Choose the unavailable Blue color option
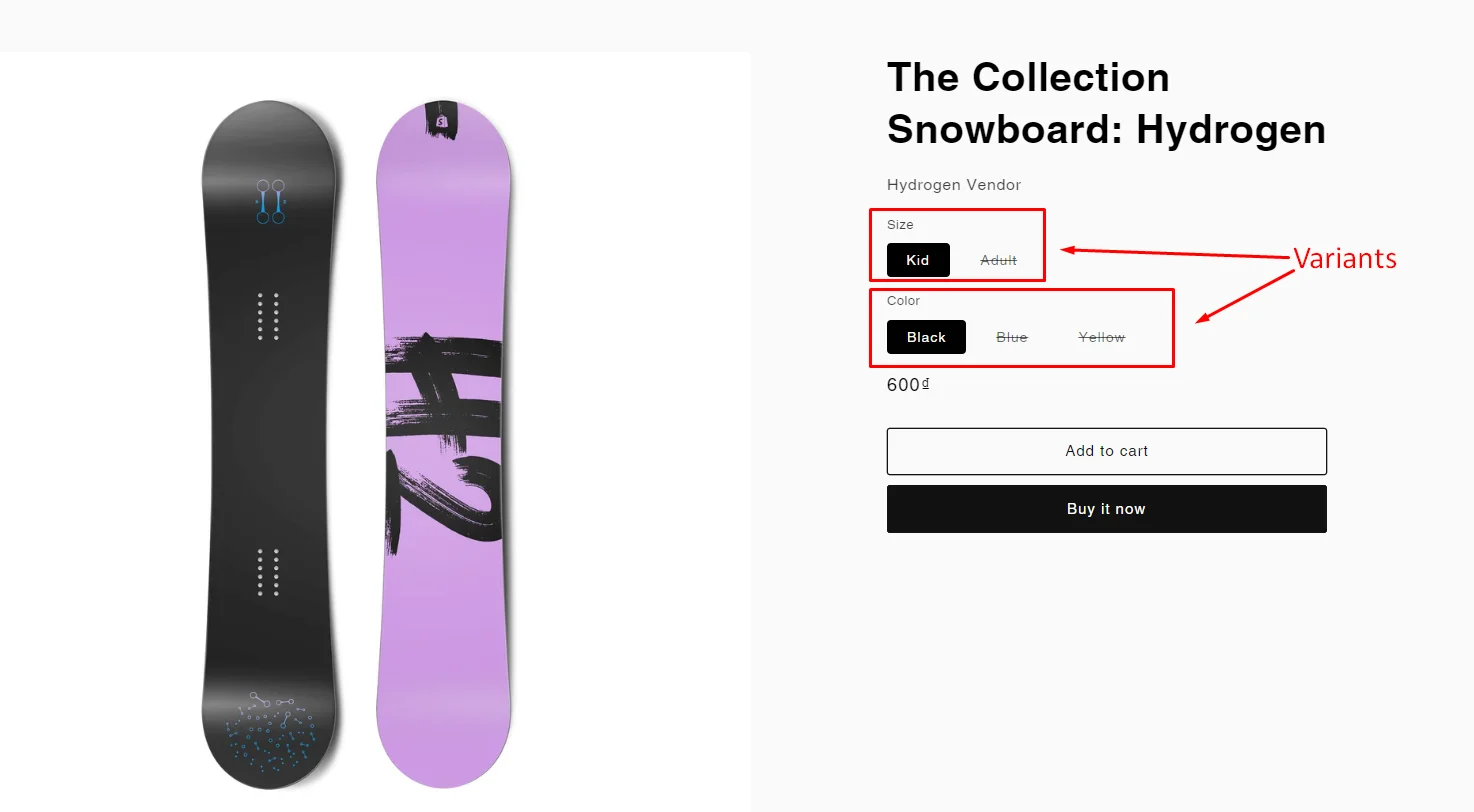Image resolution: width=1474 pixels, height=812 pixels. [x=1011, y=337]
